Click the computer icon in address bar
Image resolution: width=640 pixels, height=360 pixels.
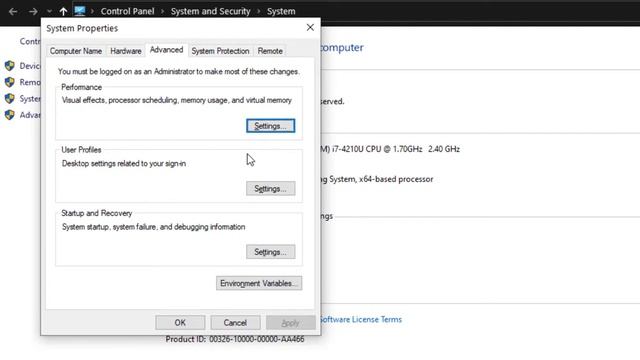80,11
